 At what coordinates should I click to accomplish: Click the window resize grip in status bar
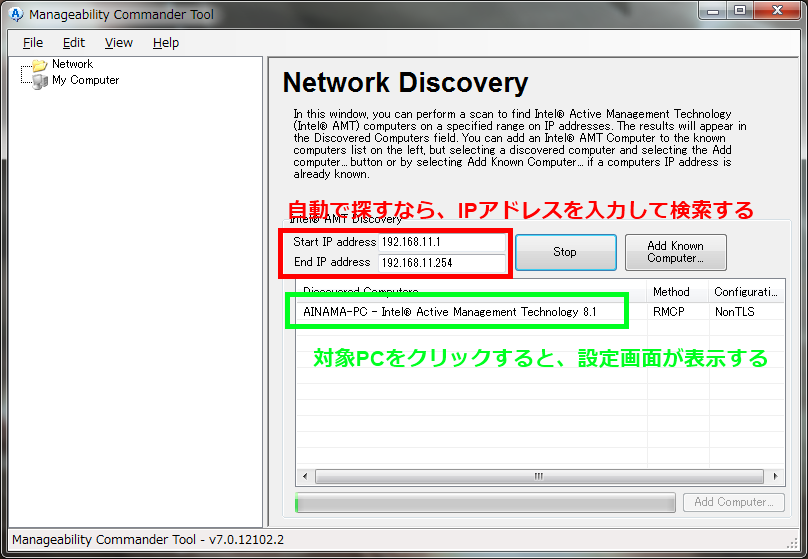click(793, 542)
